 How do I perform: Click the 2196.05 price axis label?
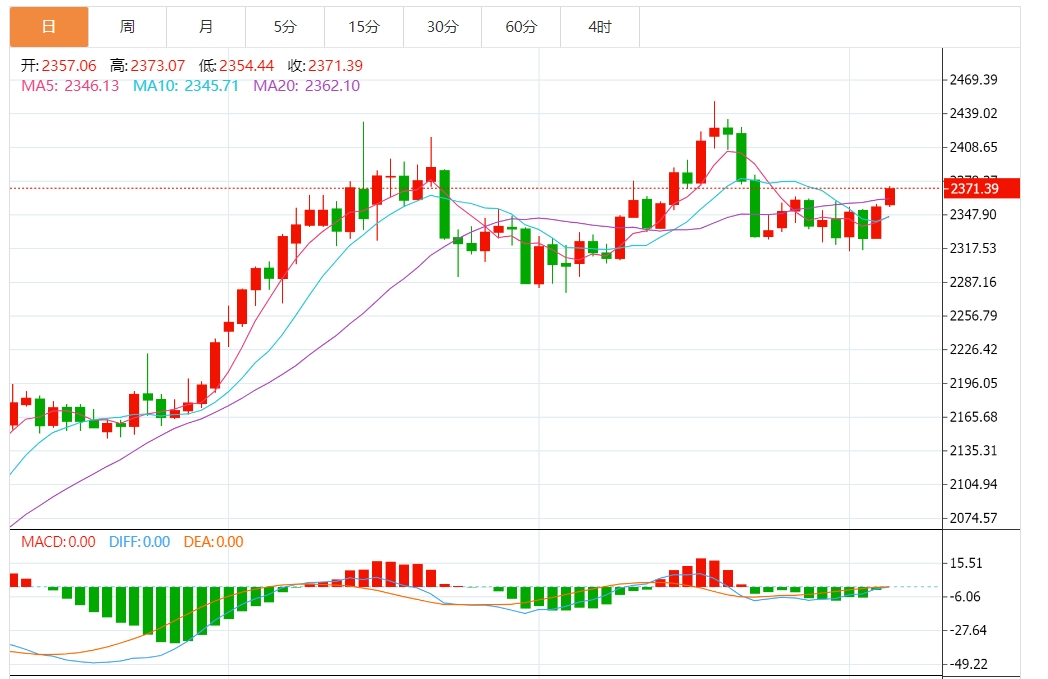click(x=974, y=383)
